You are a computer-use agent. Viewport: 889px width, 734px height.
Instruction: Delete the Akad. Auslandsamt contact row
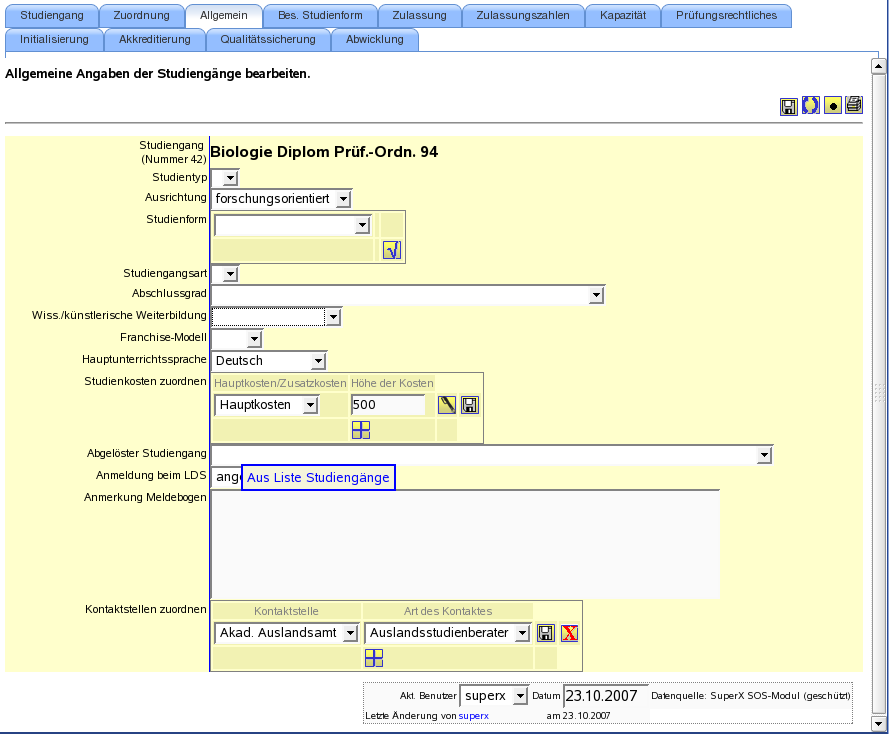(x=569, y=633)
